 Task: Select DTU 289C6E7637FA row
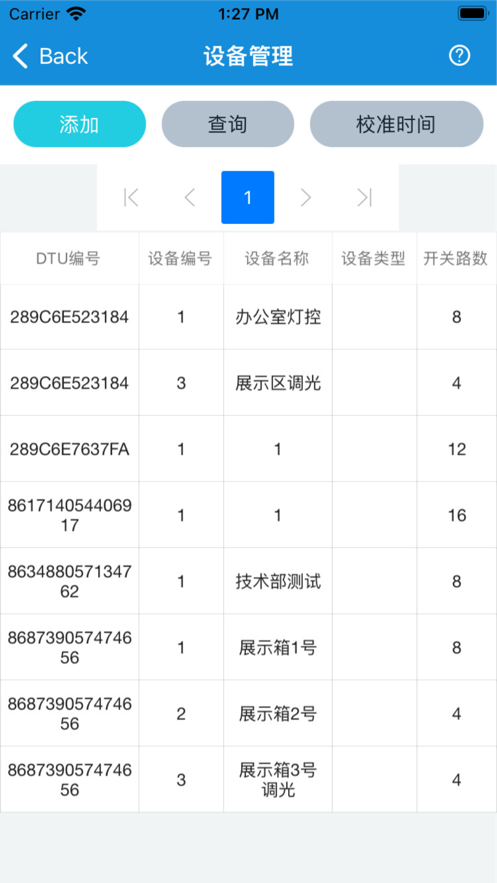[x=248, y=449]
